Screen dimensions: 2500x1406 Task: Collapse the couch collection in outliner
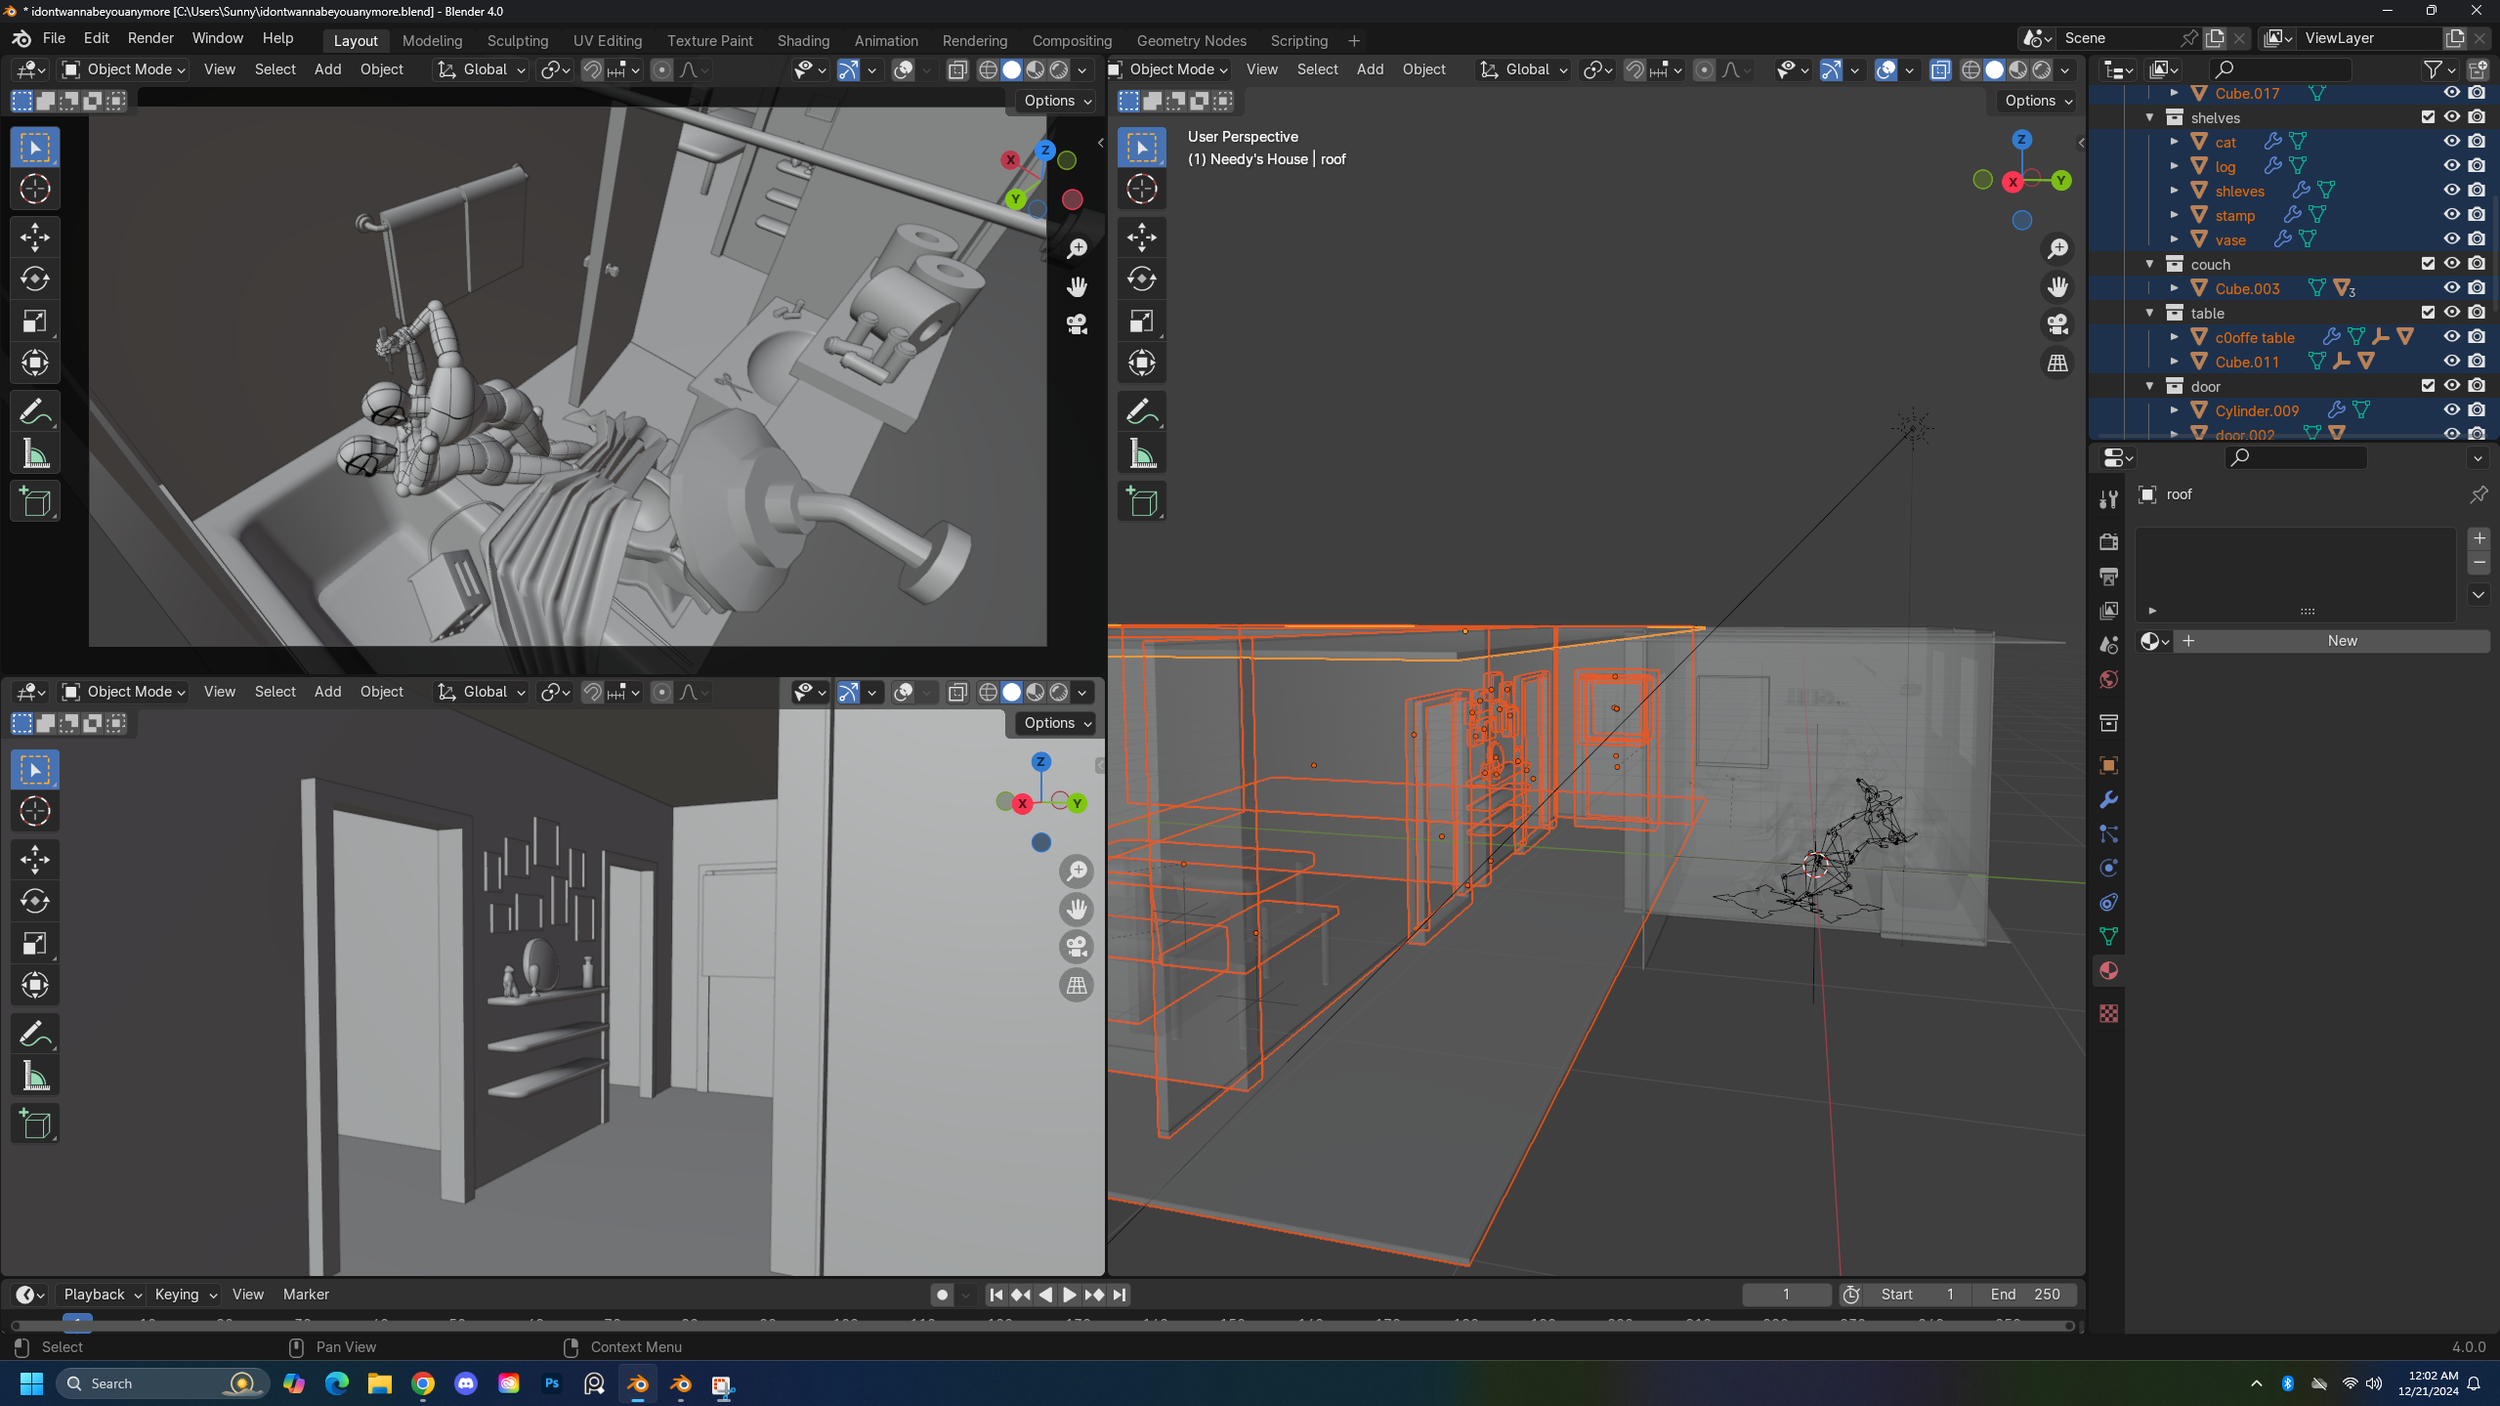2150,264
